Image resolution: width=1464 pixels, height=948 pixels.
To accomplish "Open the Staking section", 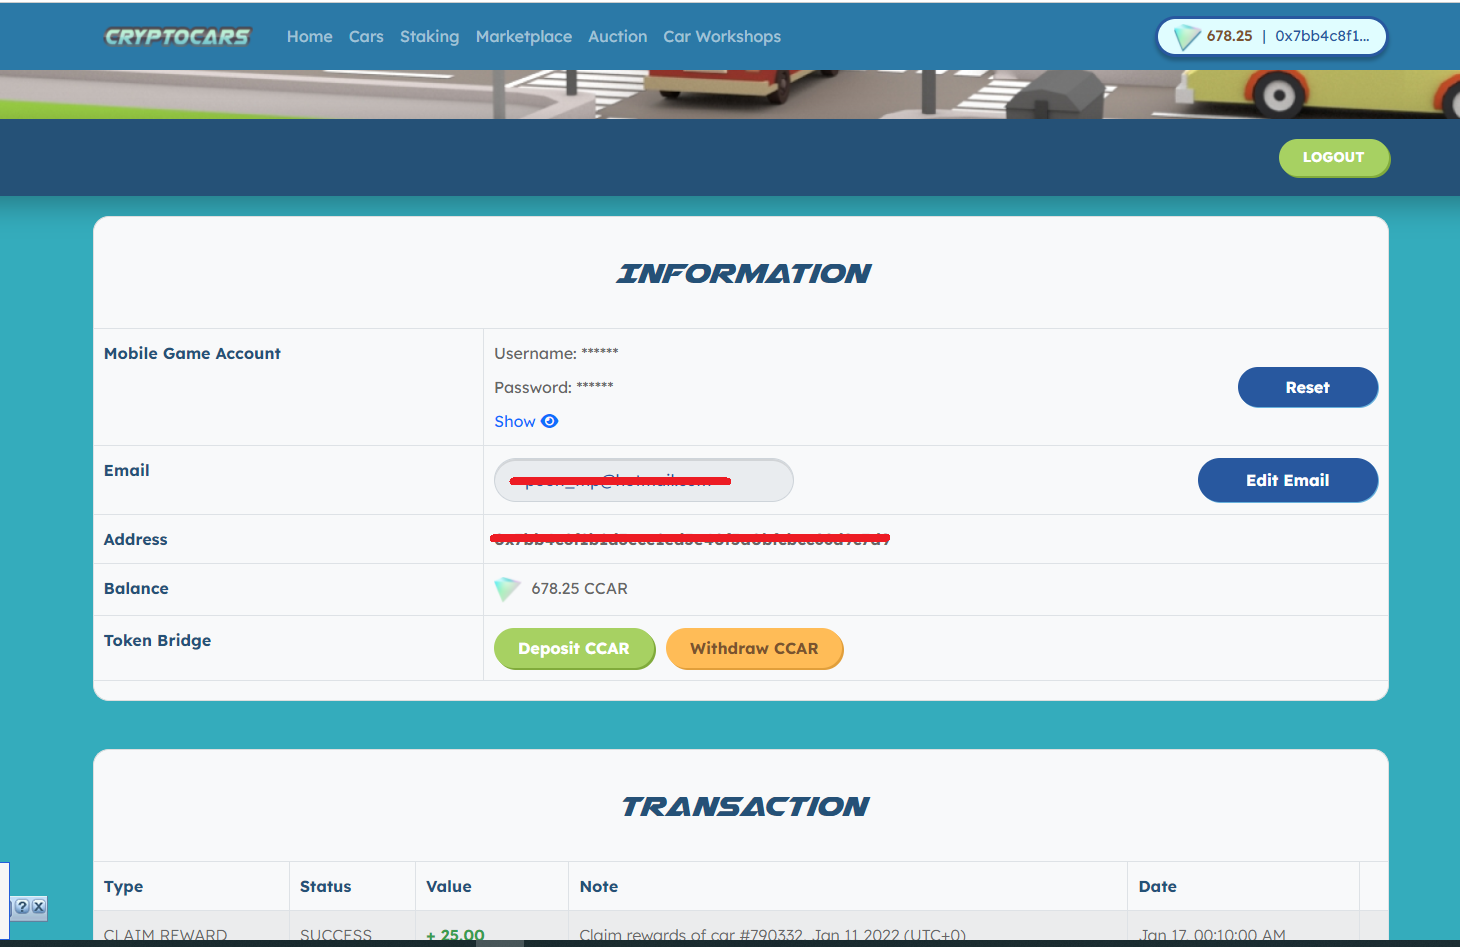I will point(429,37).
